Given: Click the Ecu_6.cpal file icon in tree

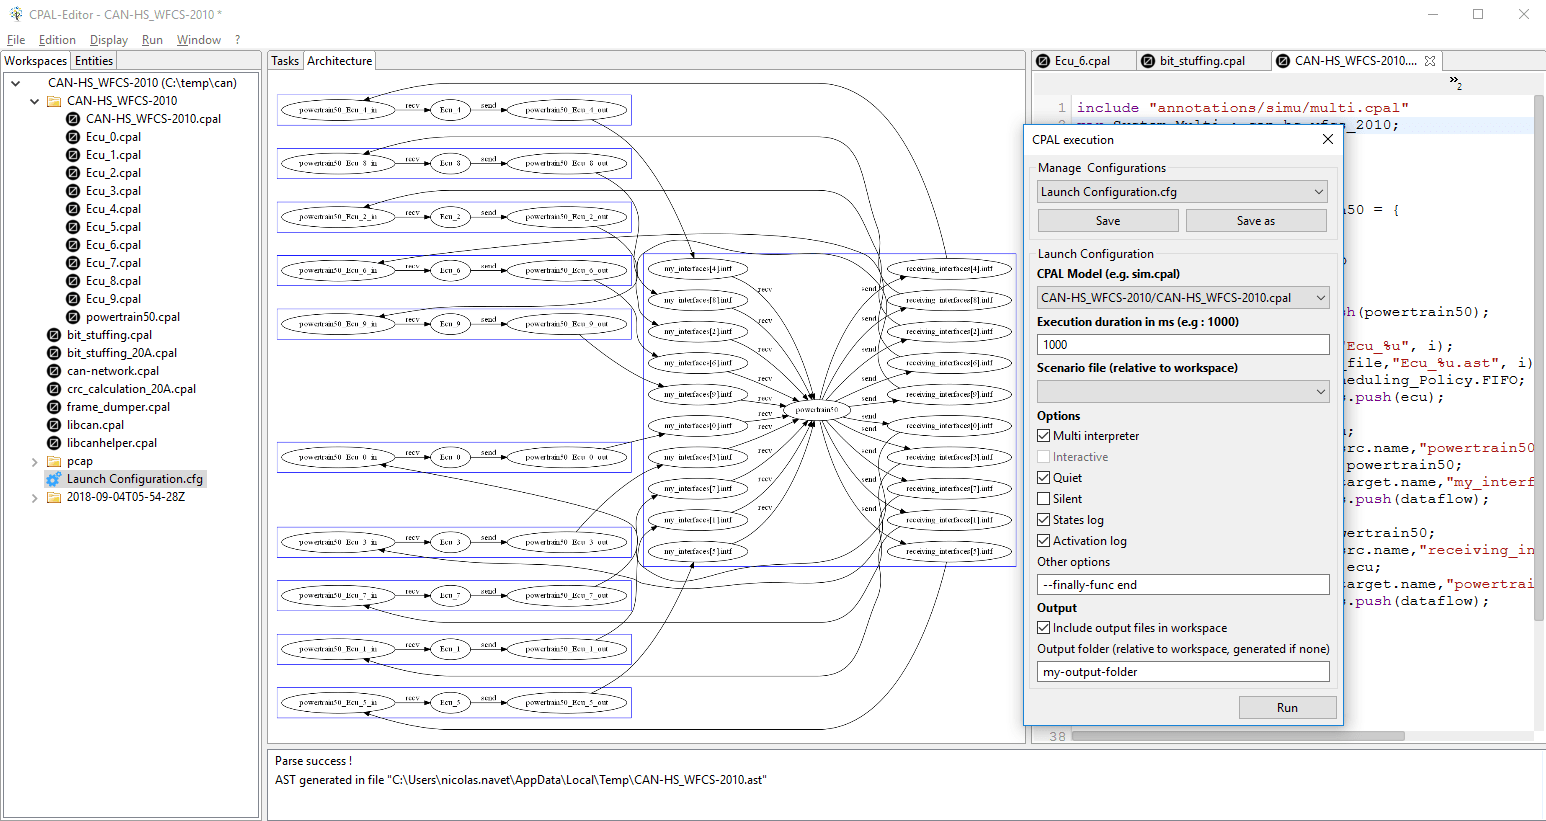Looking at the screenshot, I should [73, 245].
